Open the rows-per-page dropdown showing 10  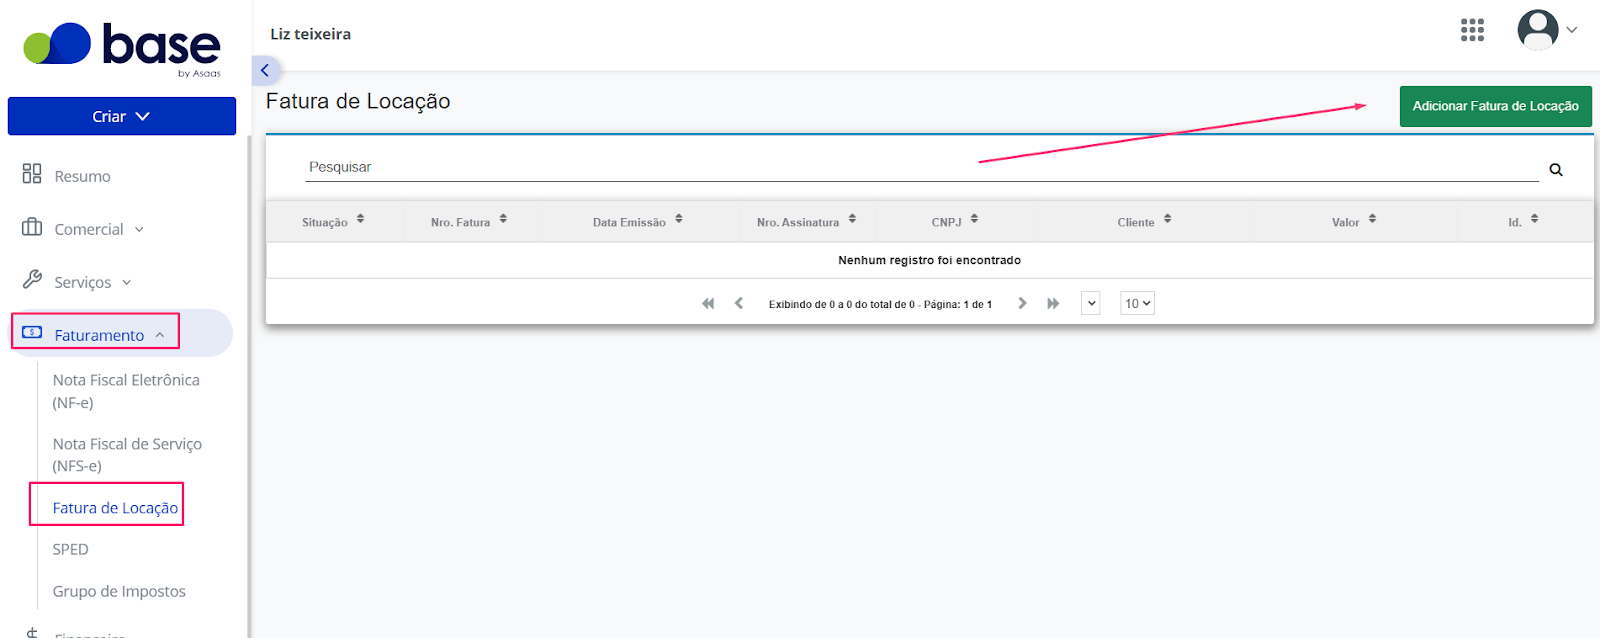tap(1137, 303)
